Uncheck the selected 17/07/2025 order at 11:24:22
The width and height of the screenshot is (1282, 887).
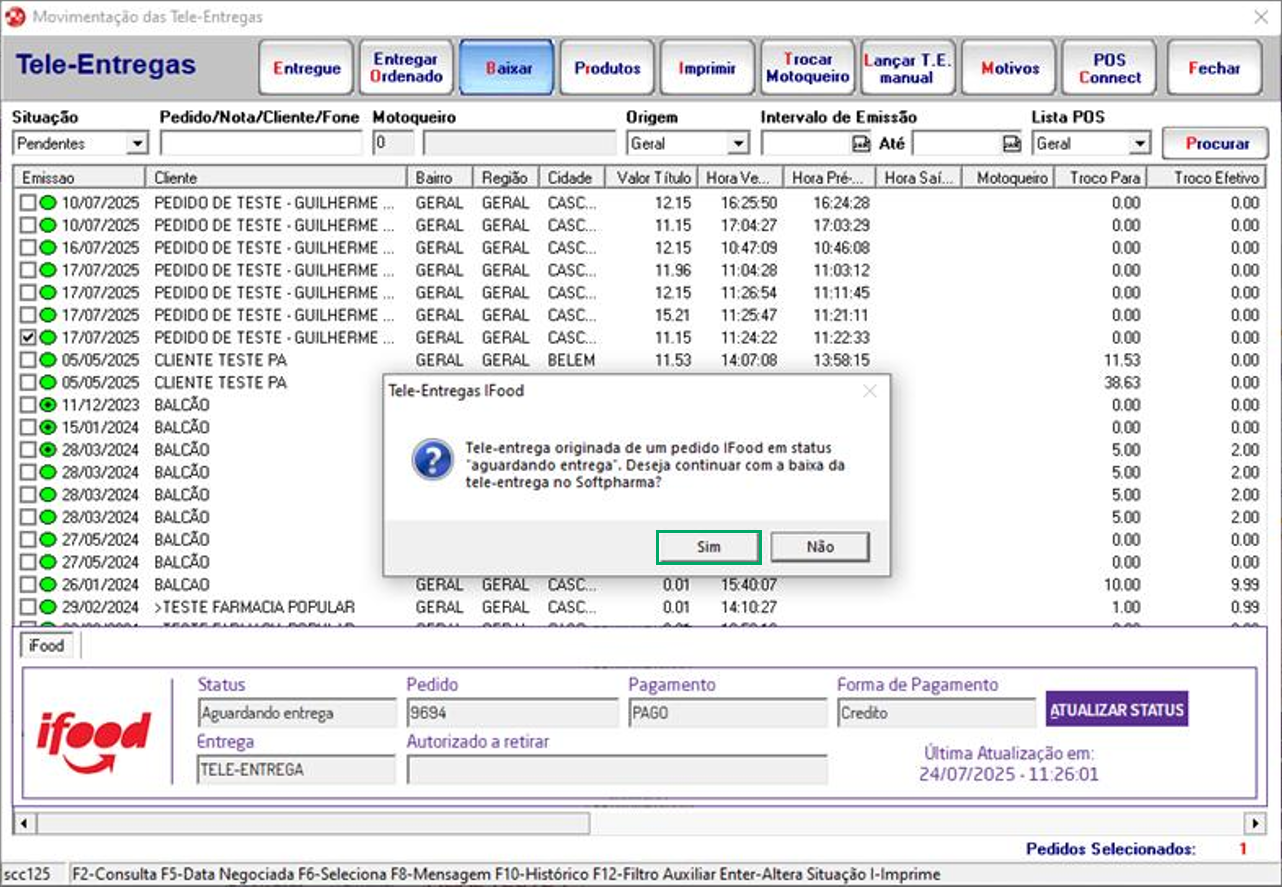point(28,338)
